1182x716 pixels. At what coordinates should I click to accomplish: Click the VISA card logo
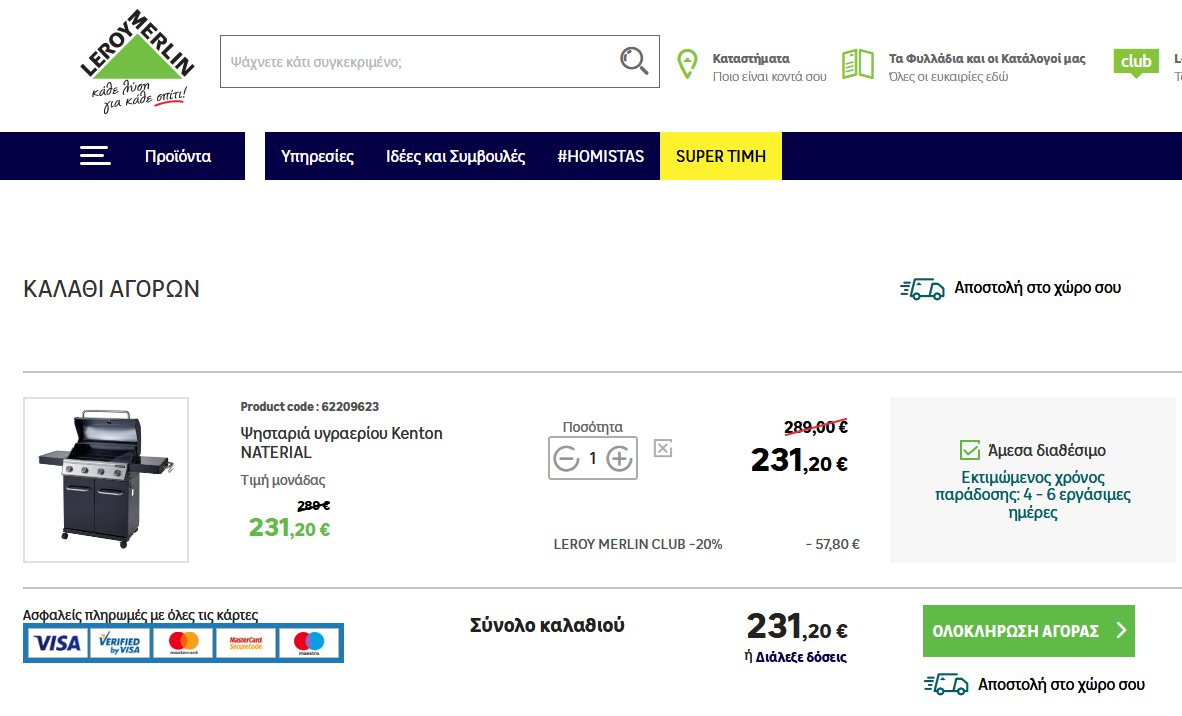(x=58, y=643)
